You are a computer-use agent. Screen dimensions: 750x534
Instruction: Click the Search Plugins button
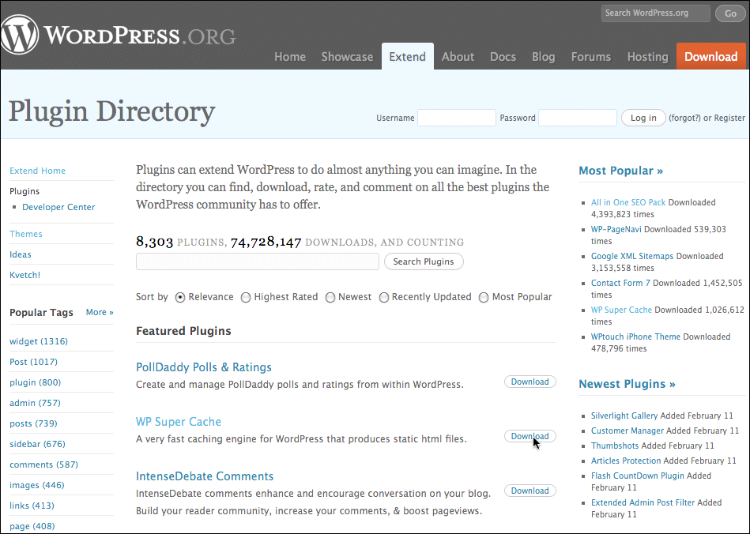coord(423,262)
